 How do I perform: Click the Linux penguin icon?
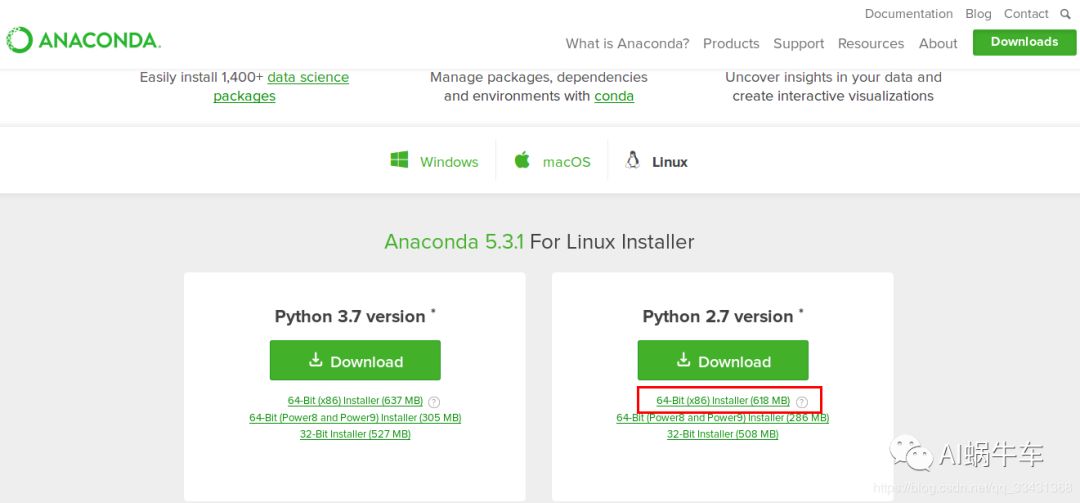coord(632,160)
